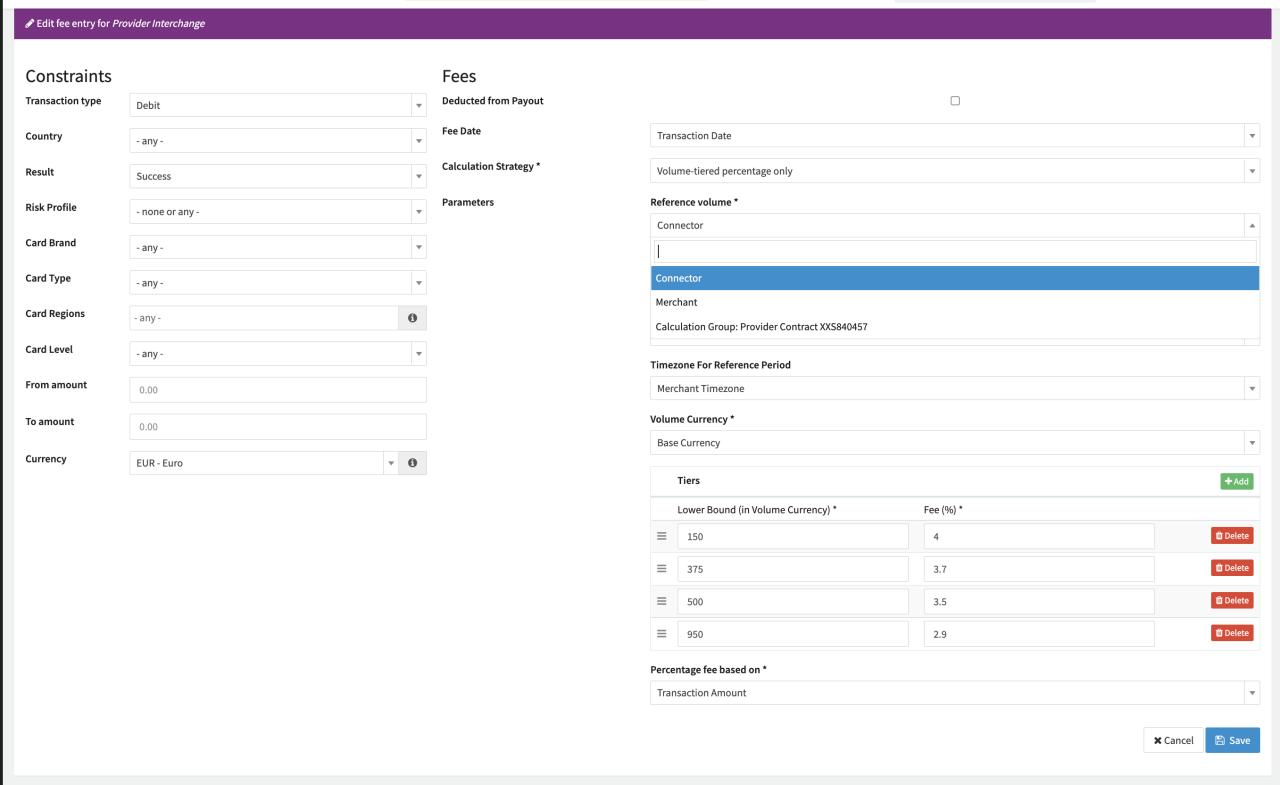Viewport: 1280px width, 785px height.
Task: Open the Transaction type dropdown
Action: pyautogui.click(x=278, y=105)
